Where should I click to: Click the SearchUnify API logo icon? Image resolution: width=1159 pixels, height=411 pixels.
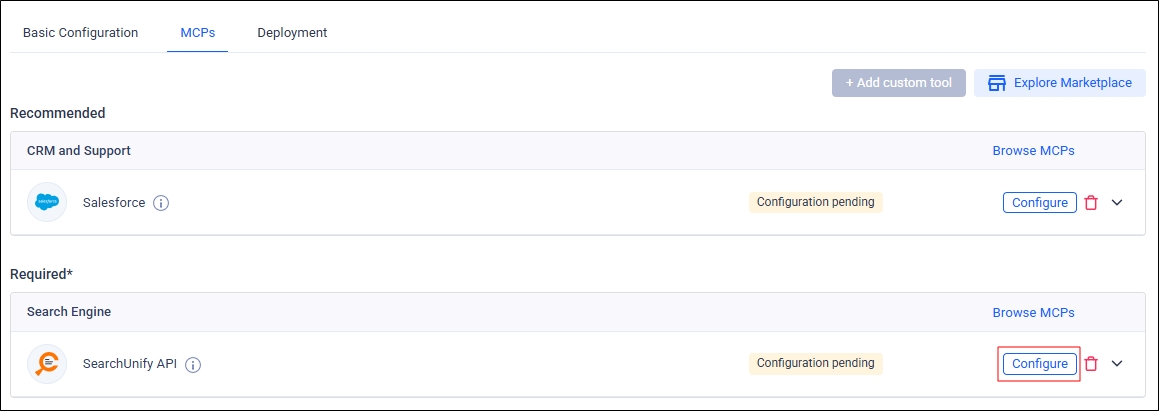[x=47, y=364]
